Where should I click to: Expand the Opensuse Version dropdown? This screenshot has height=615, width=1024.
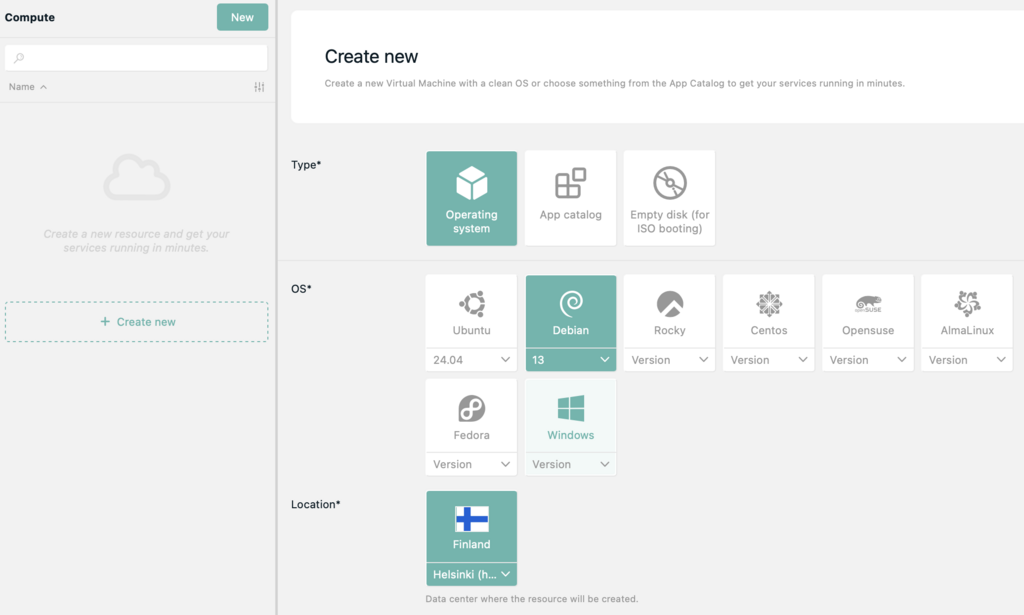tap(868, 360)
